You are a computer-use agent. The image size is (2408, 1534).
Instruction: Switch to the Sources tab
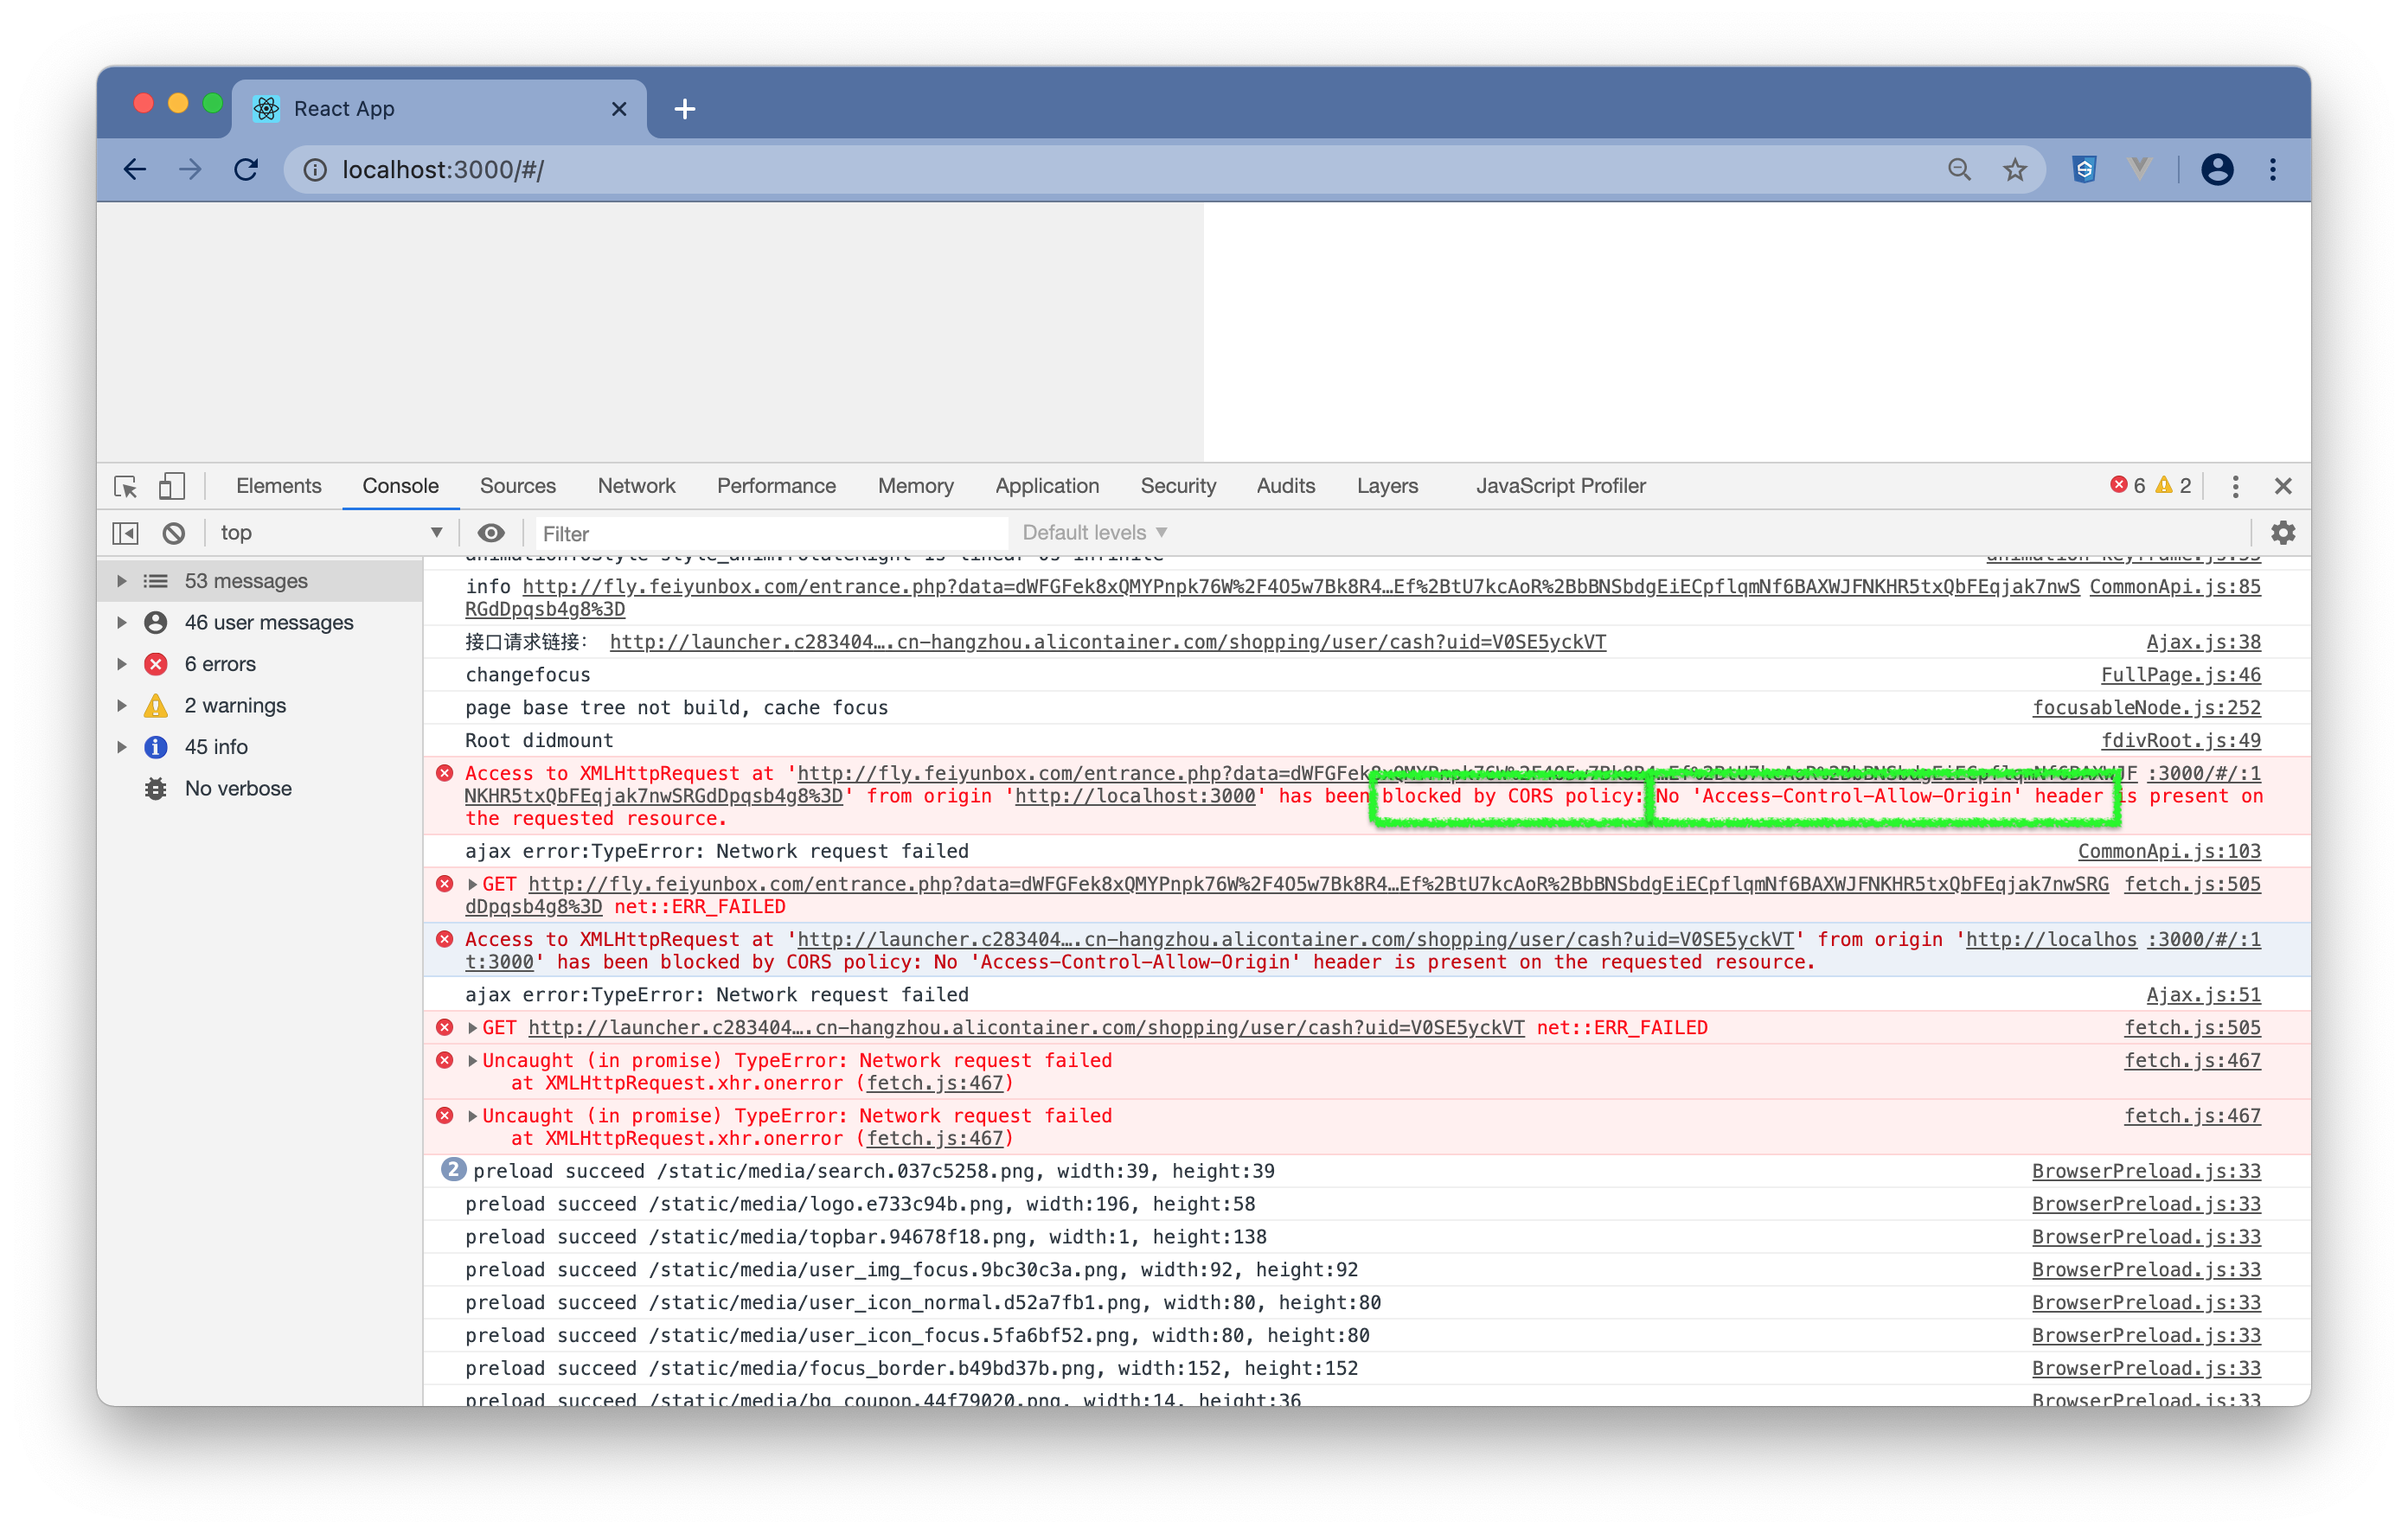tap(517, 486)
